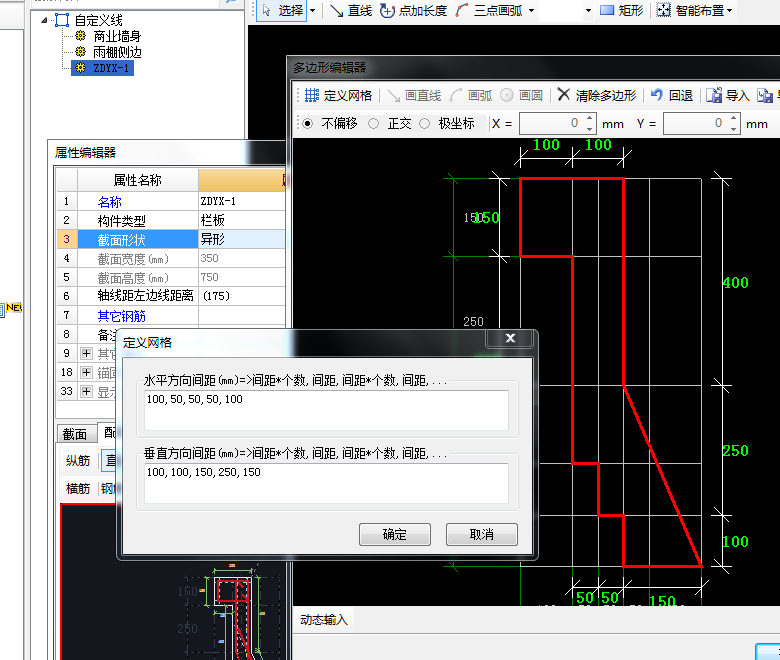Select 商业墙身 in the tree
The width and height of the screenshot is (780, 660).
[117, 36]
